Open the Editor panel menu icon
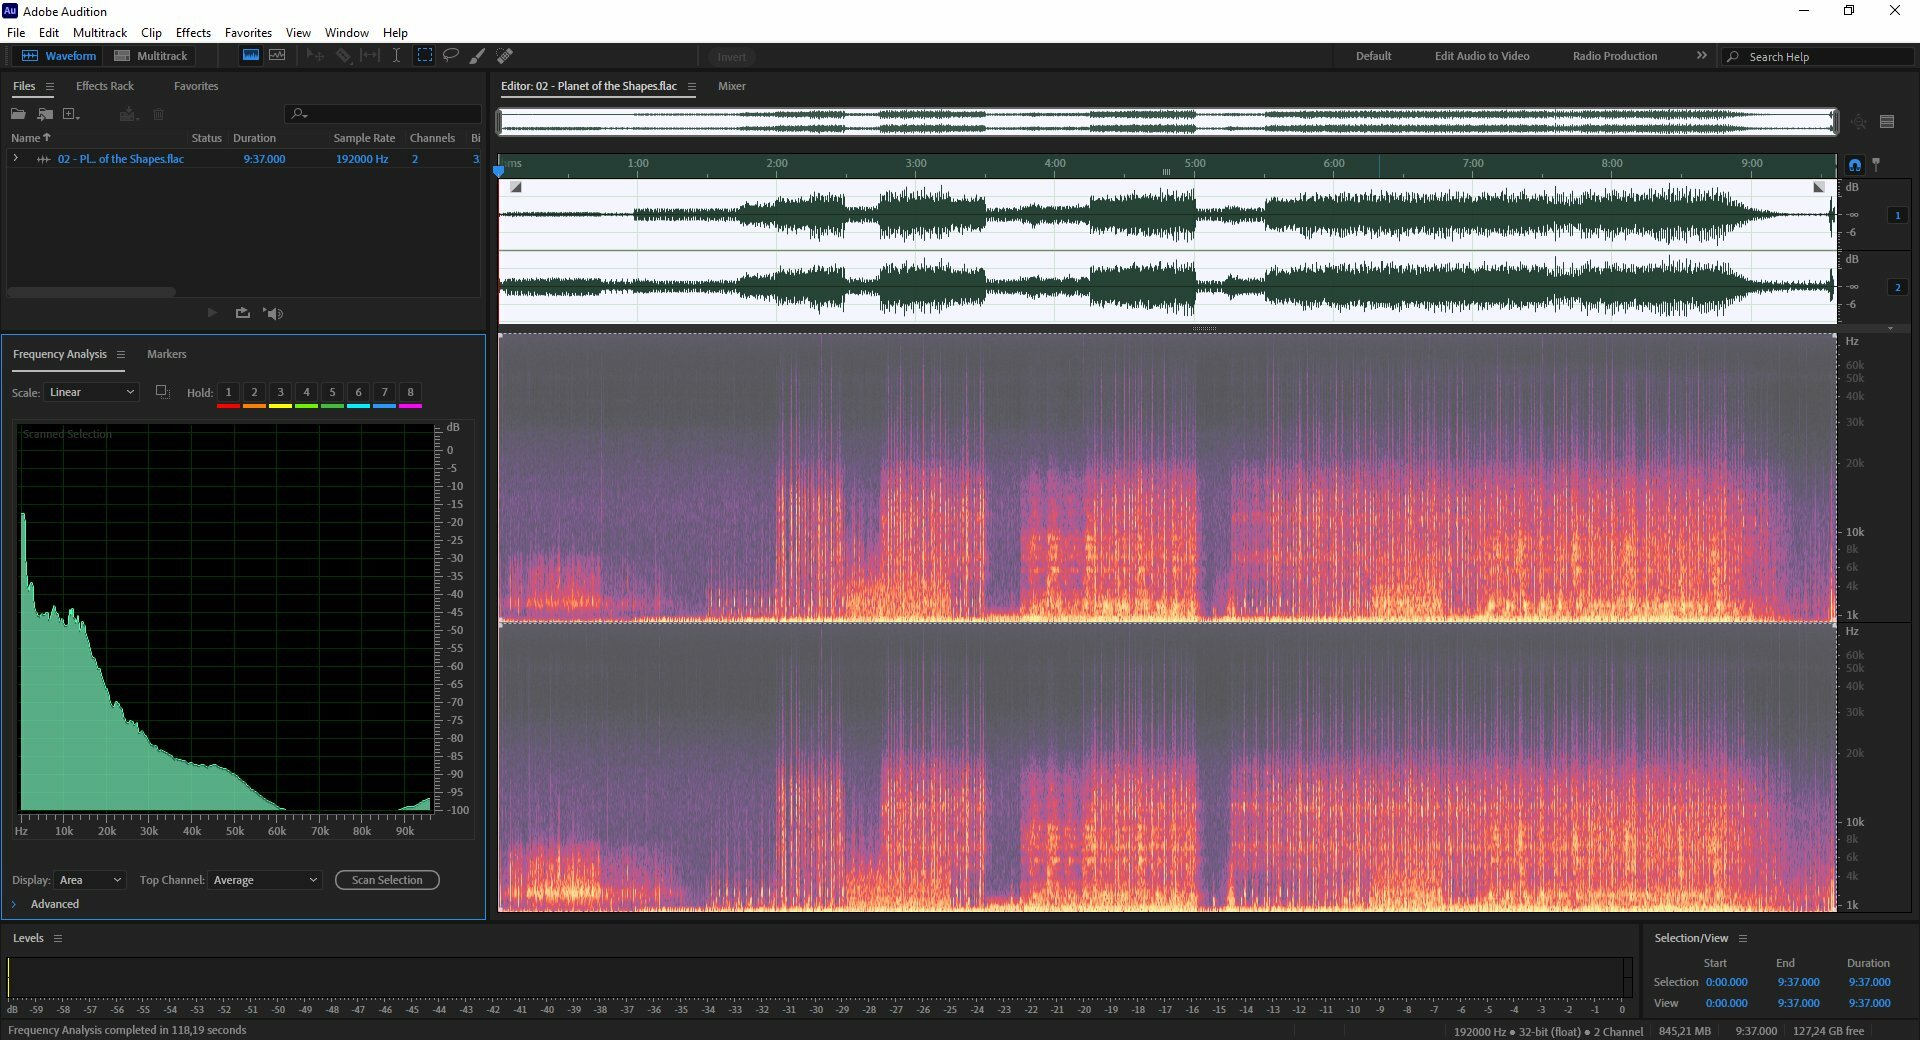This screenshot has height=1040, width=1920. click(691, 86)
